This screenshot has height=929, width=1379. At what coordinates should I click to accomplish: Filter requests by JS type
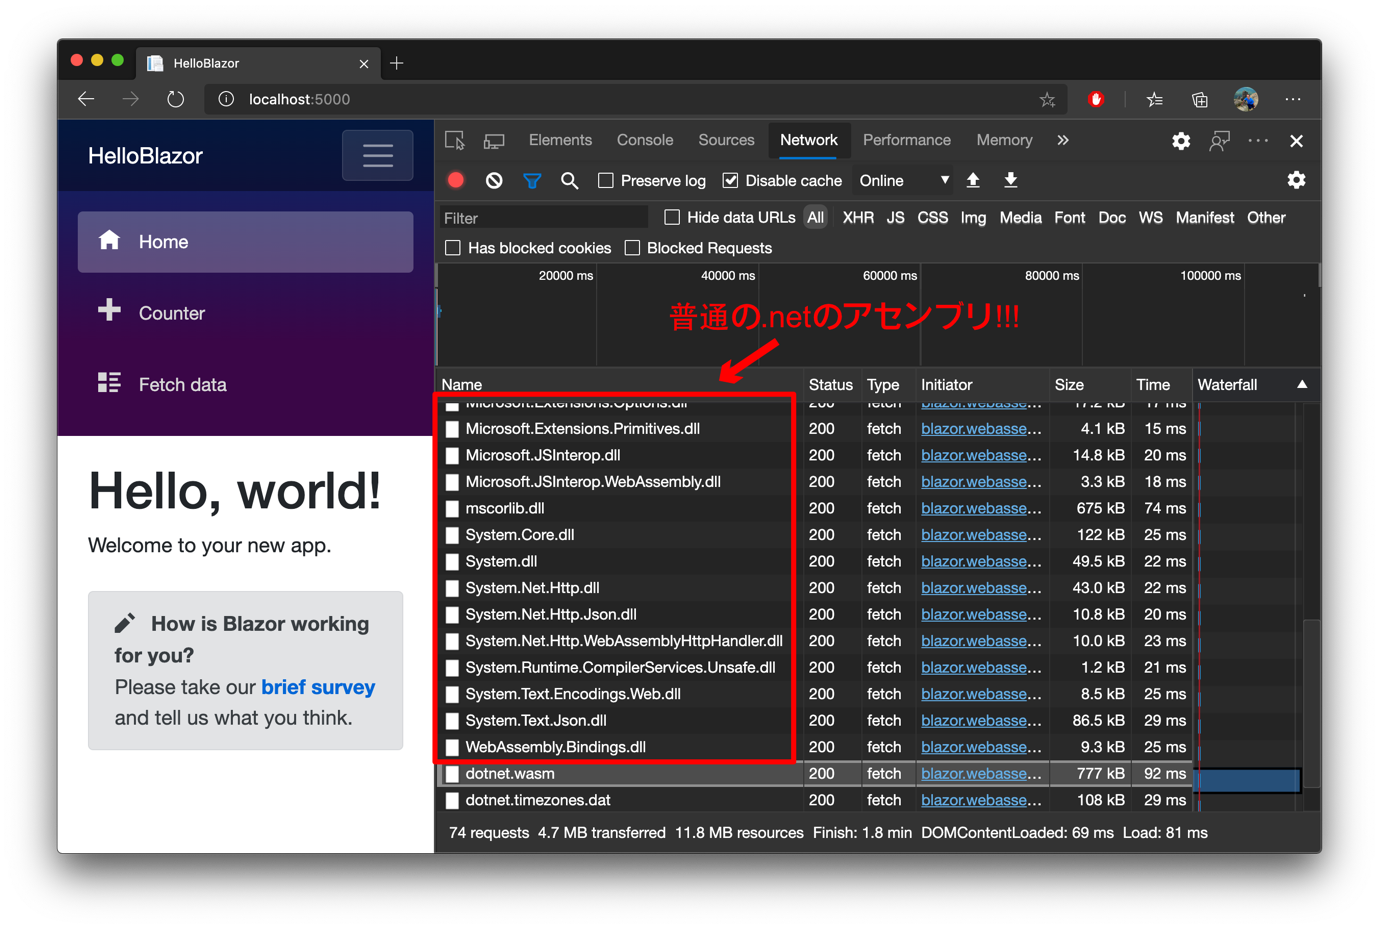(x=895, y=217)
